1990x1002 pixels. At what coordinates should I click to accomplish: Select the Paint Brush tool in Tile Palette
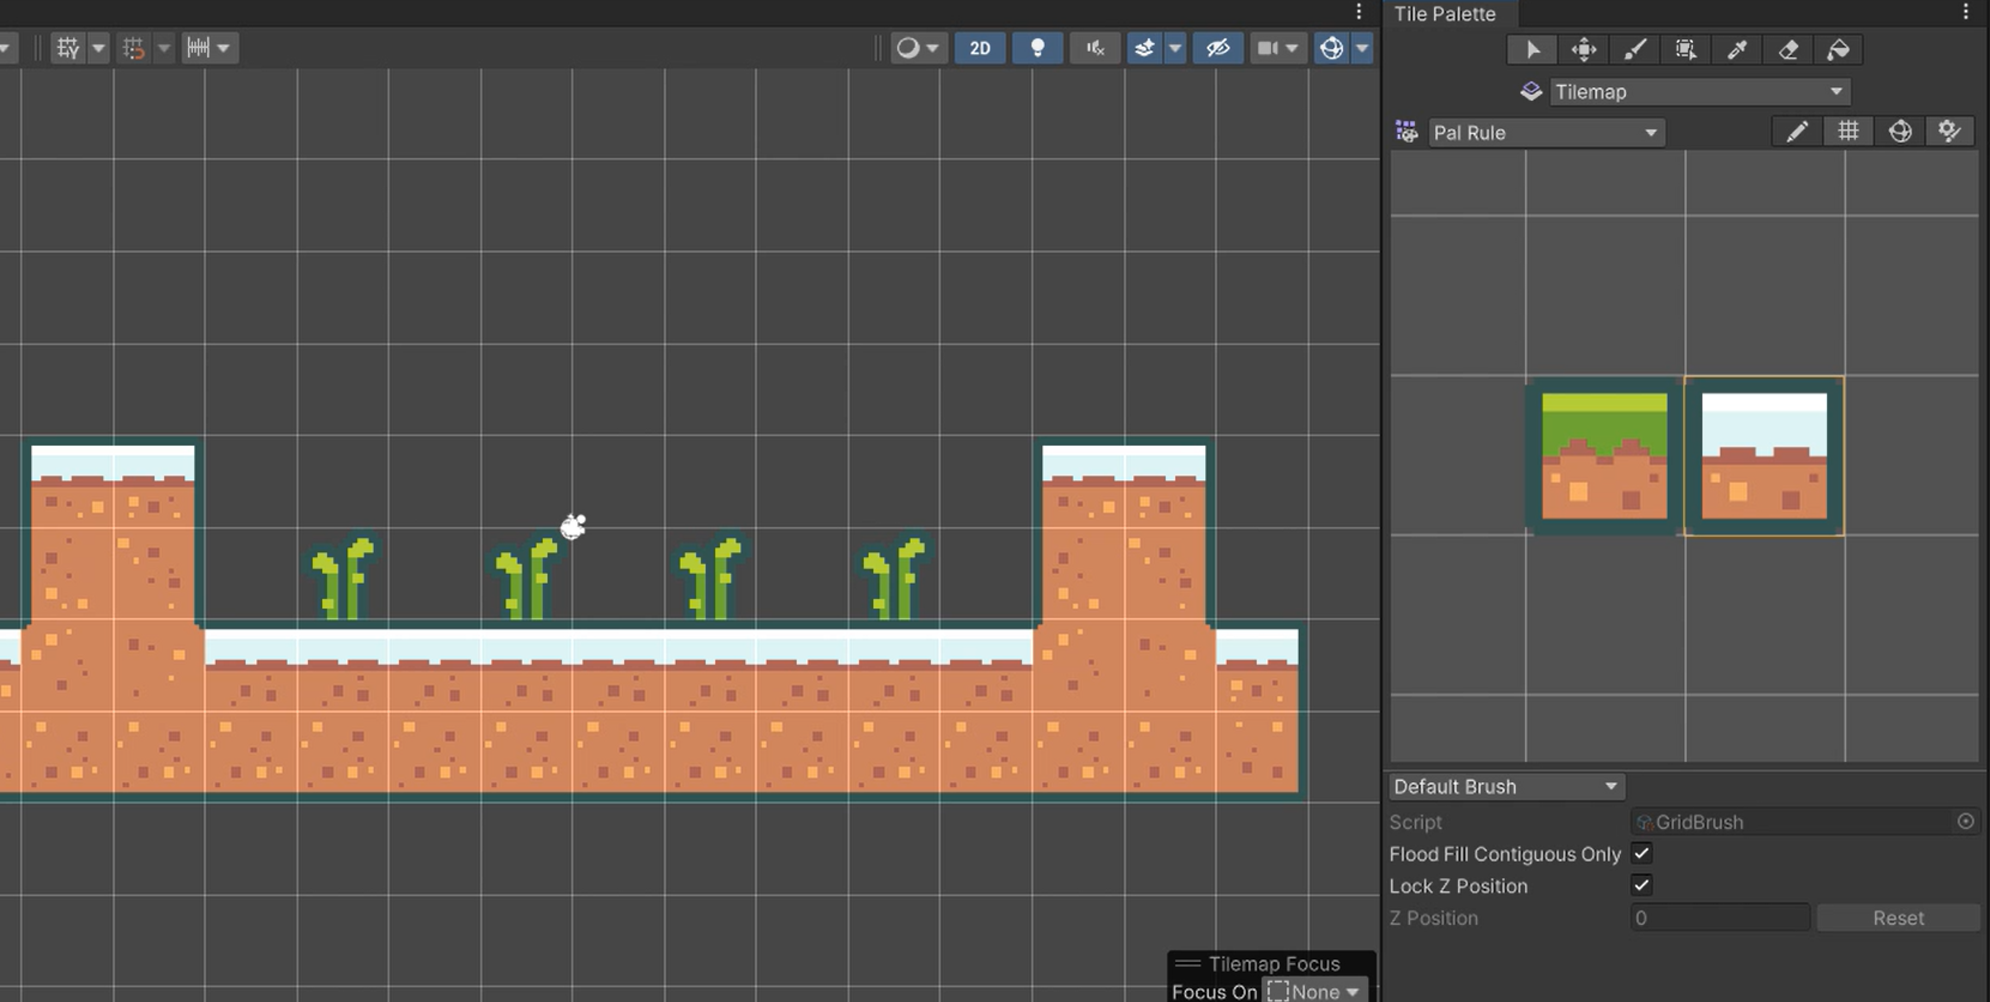[x=1634, y=50]
